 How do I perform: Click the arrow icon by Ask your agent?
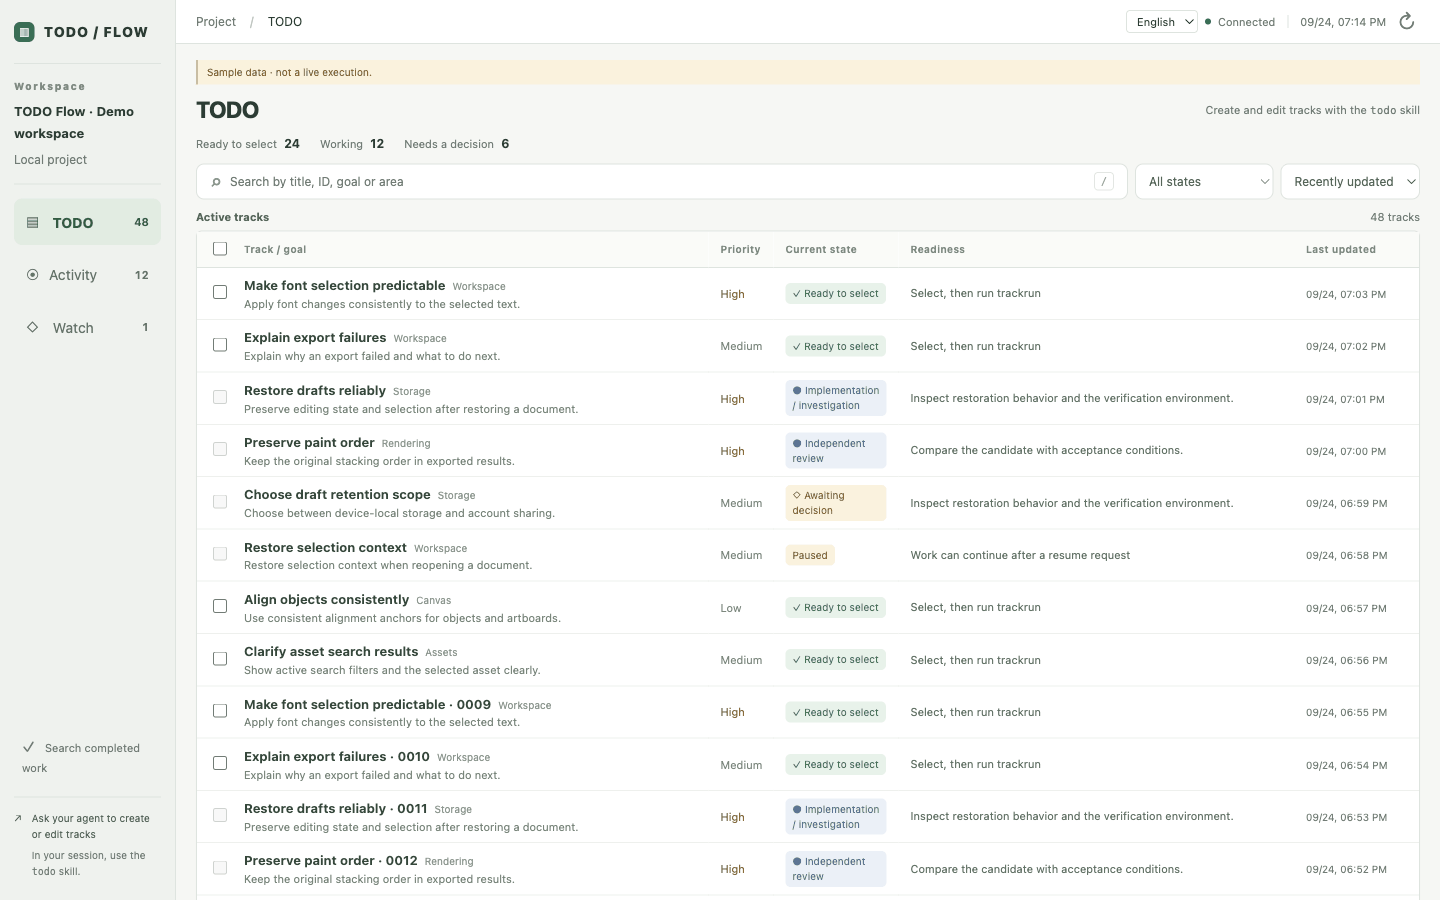(x=18, y=818)
